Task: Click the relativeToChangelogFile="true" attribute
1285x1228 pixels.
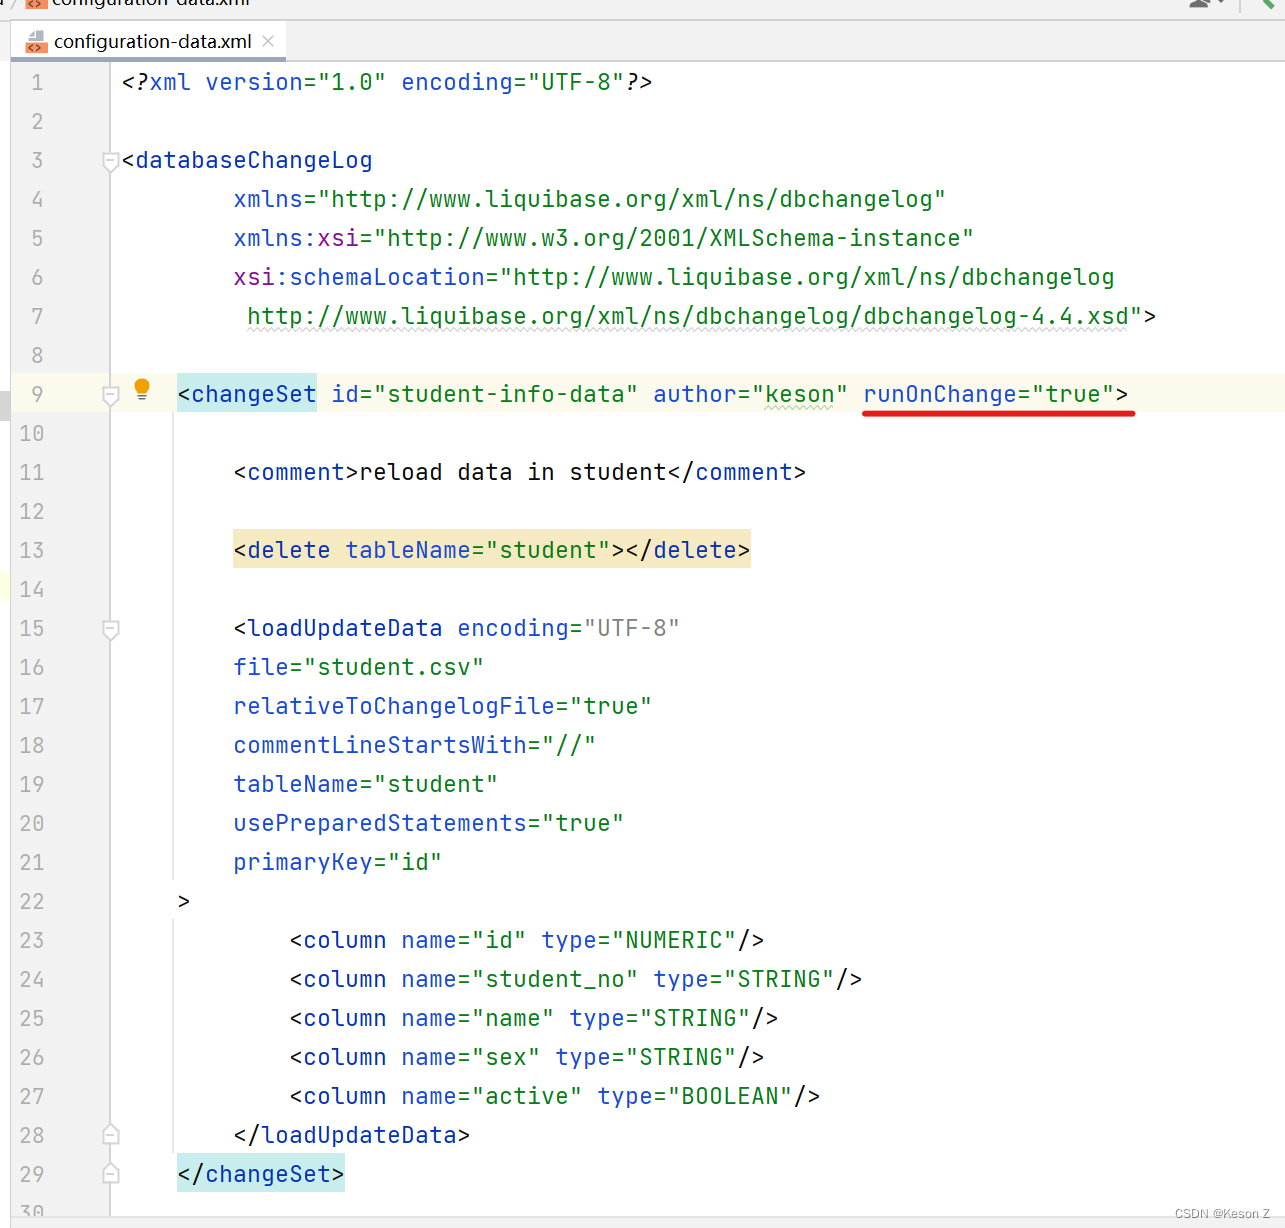Action: pyautogui.click(x=443, y=706)
